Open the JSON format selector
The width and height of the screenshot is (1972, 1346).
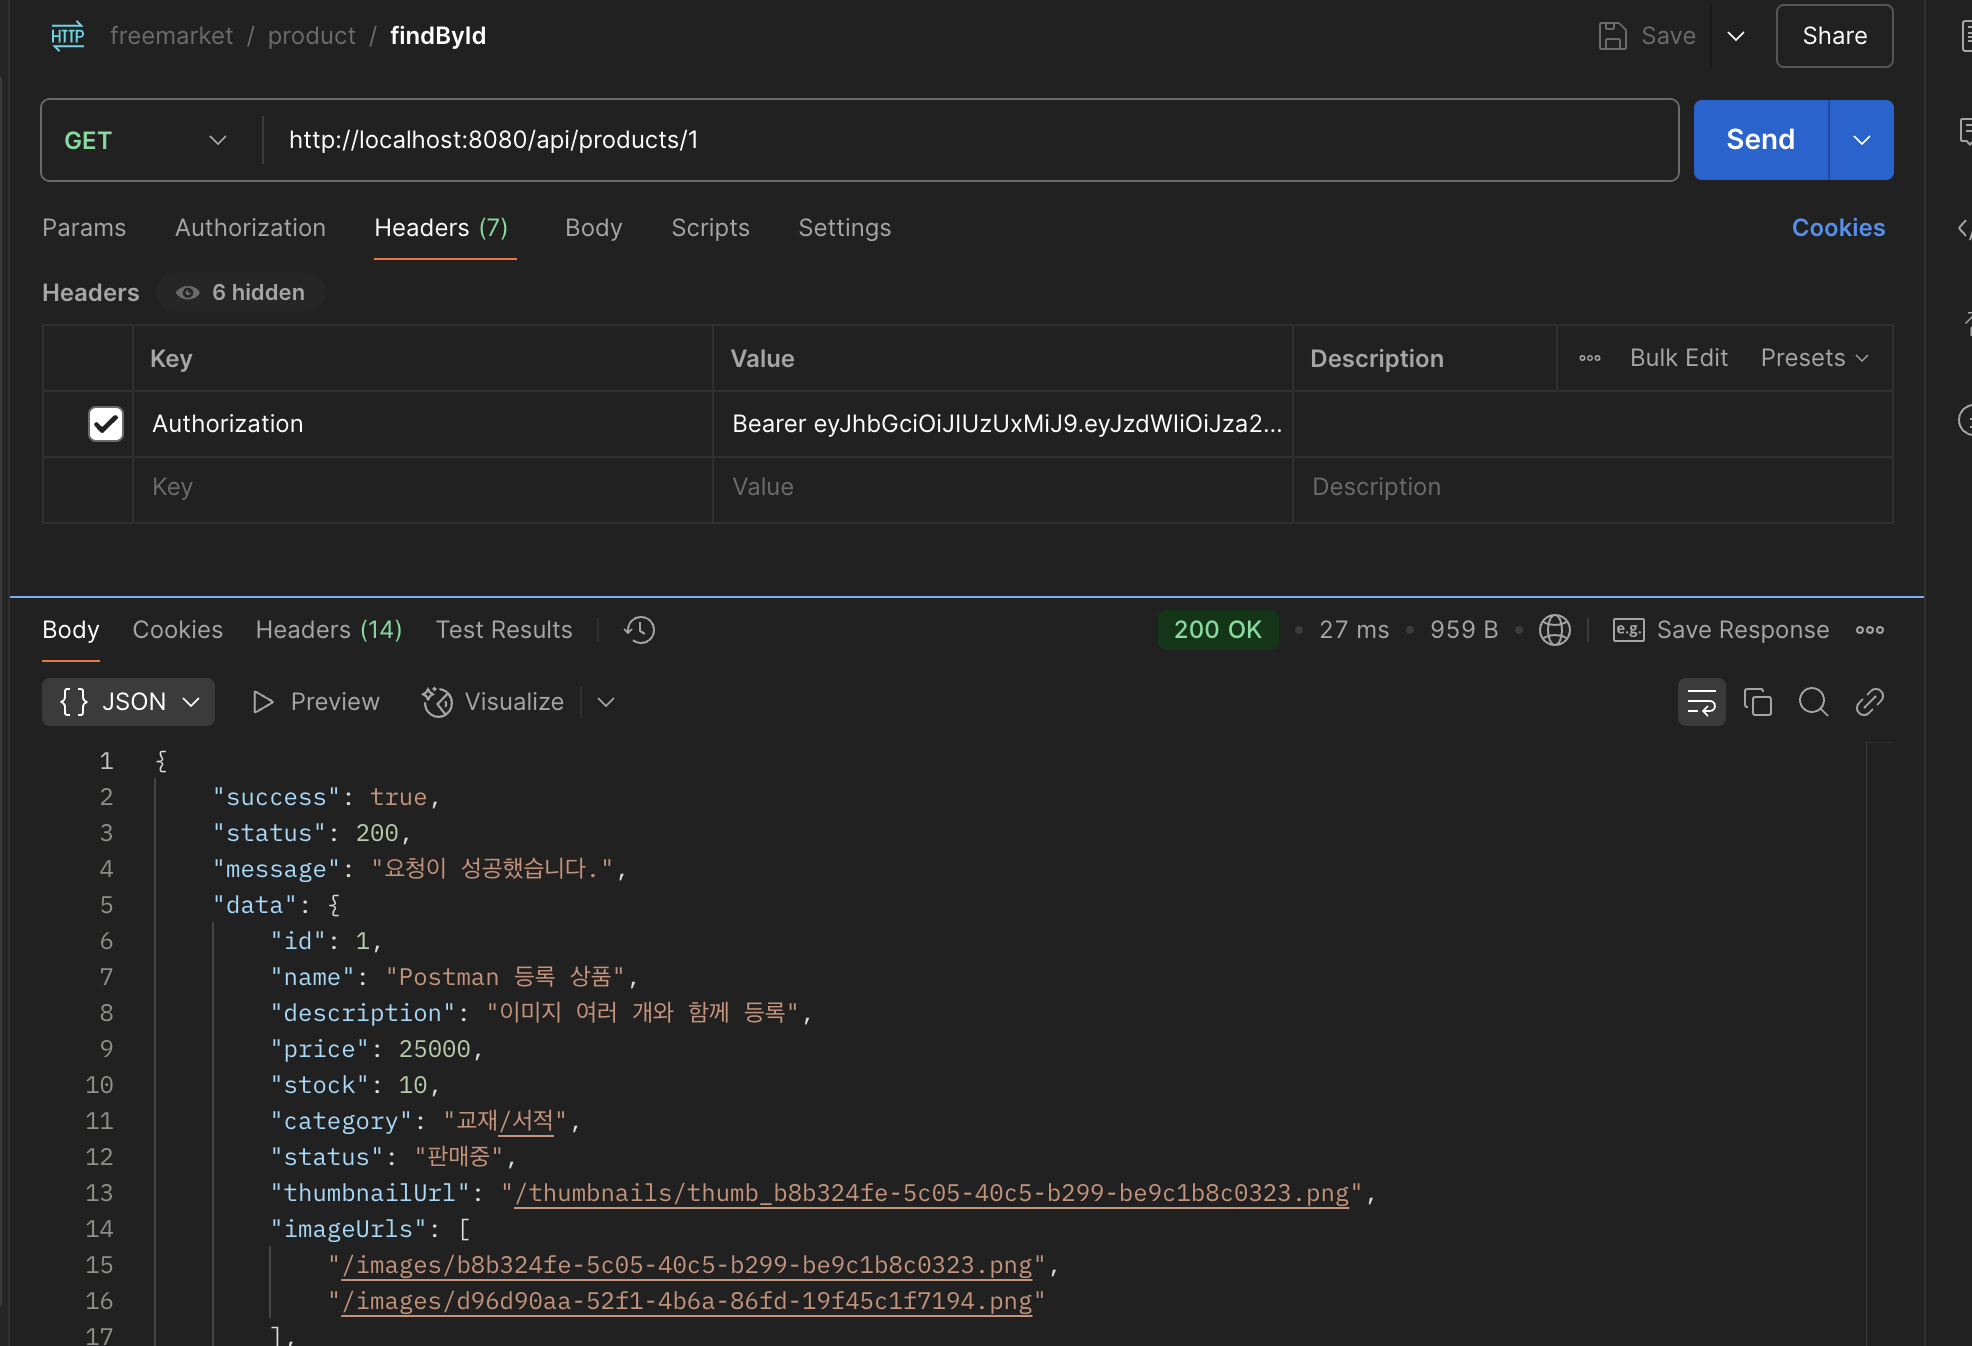point(128,702)
